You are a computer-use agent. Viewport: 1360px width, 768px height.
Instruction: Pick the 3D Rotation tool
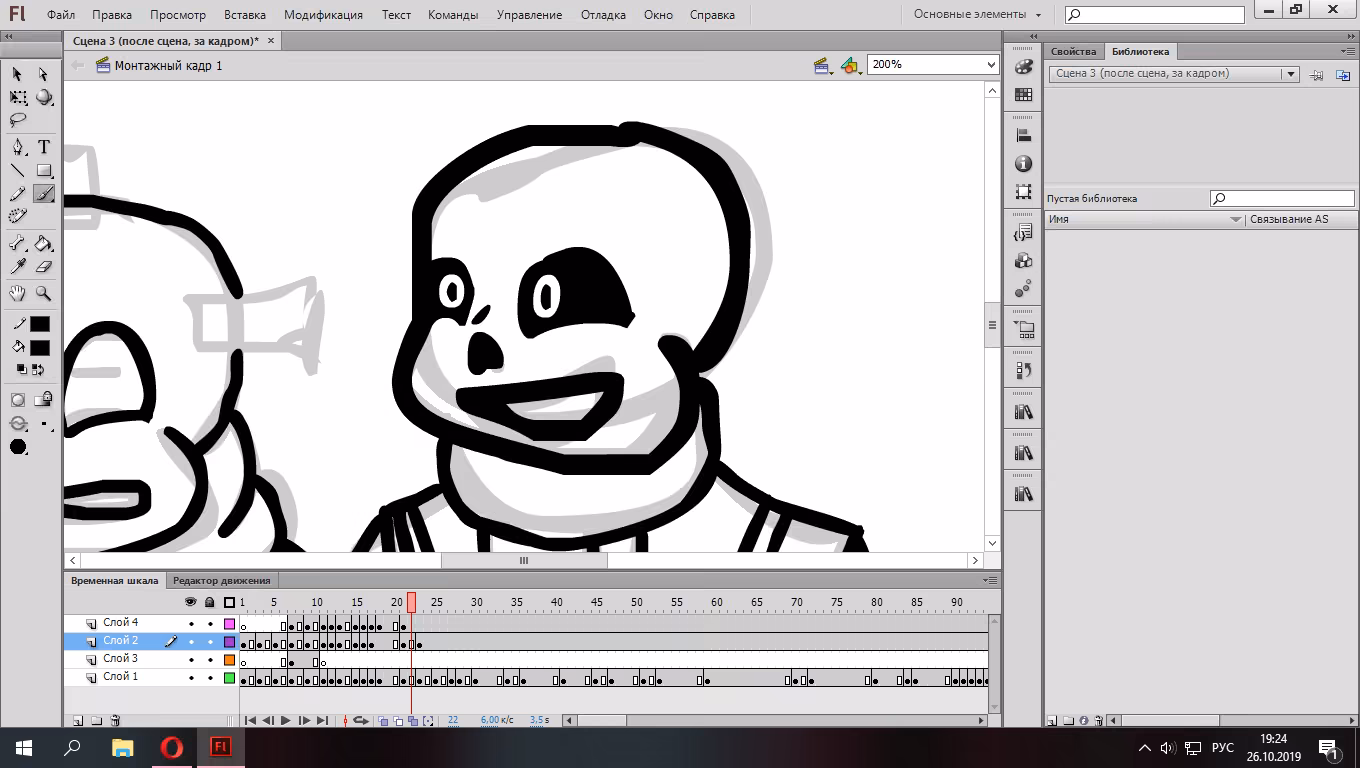click(43, 97)
